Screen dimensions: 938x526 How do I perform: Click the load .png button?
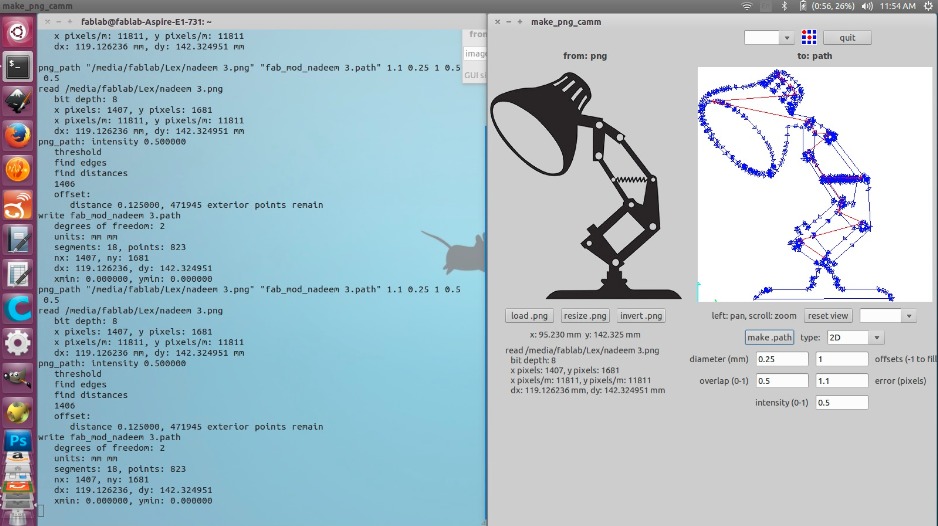click(529, 316)
